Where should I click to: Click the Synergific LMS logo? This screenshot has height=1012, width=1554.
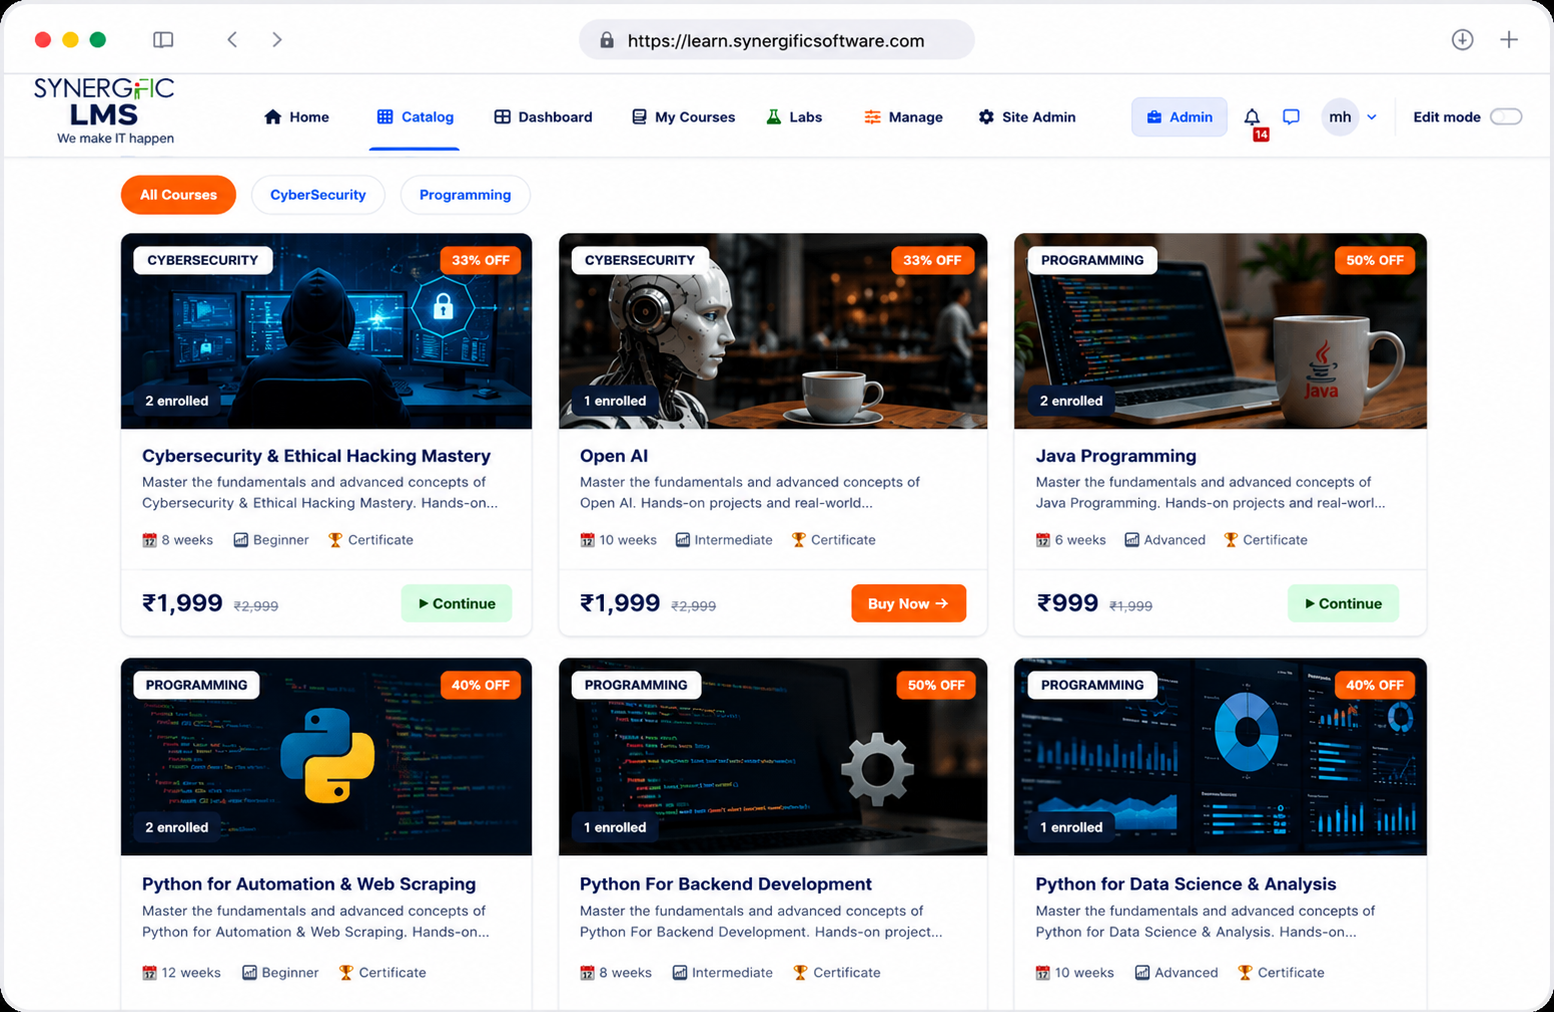(104, 110)
